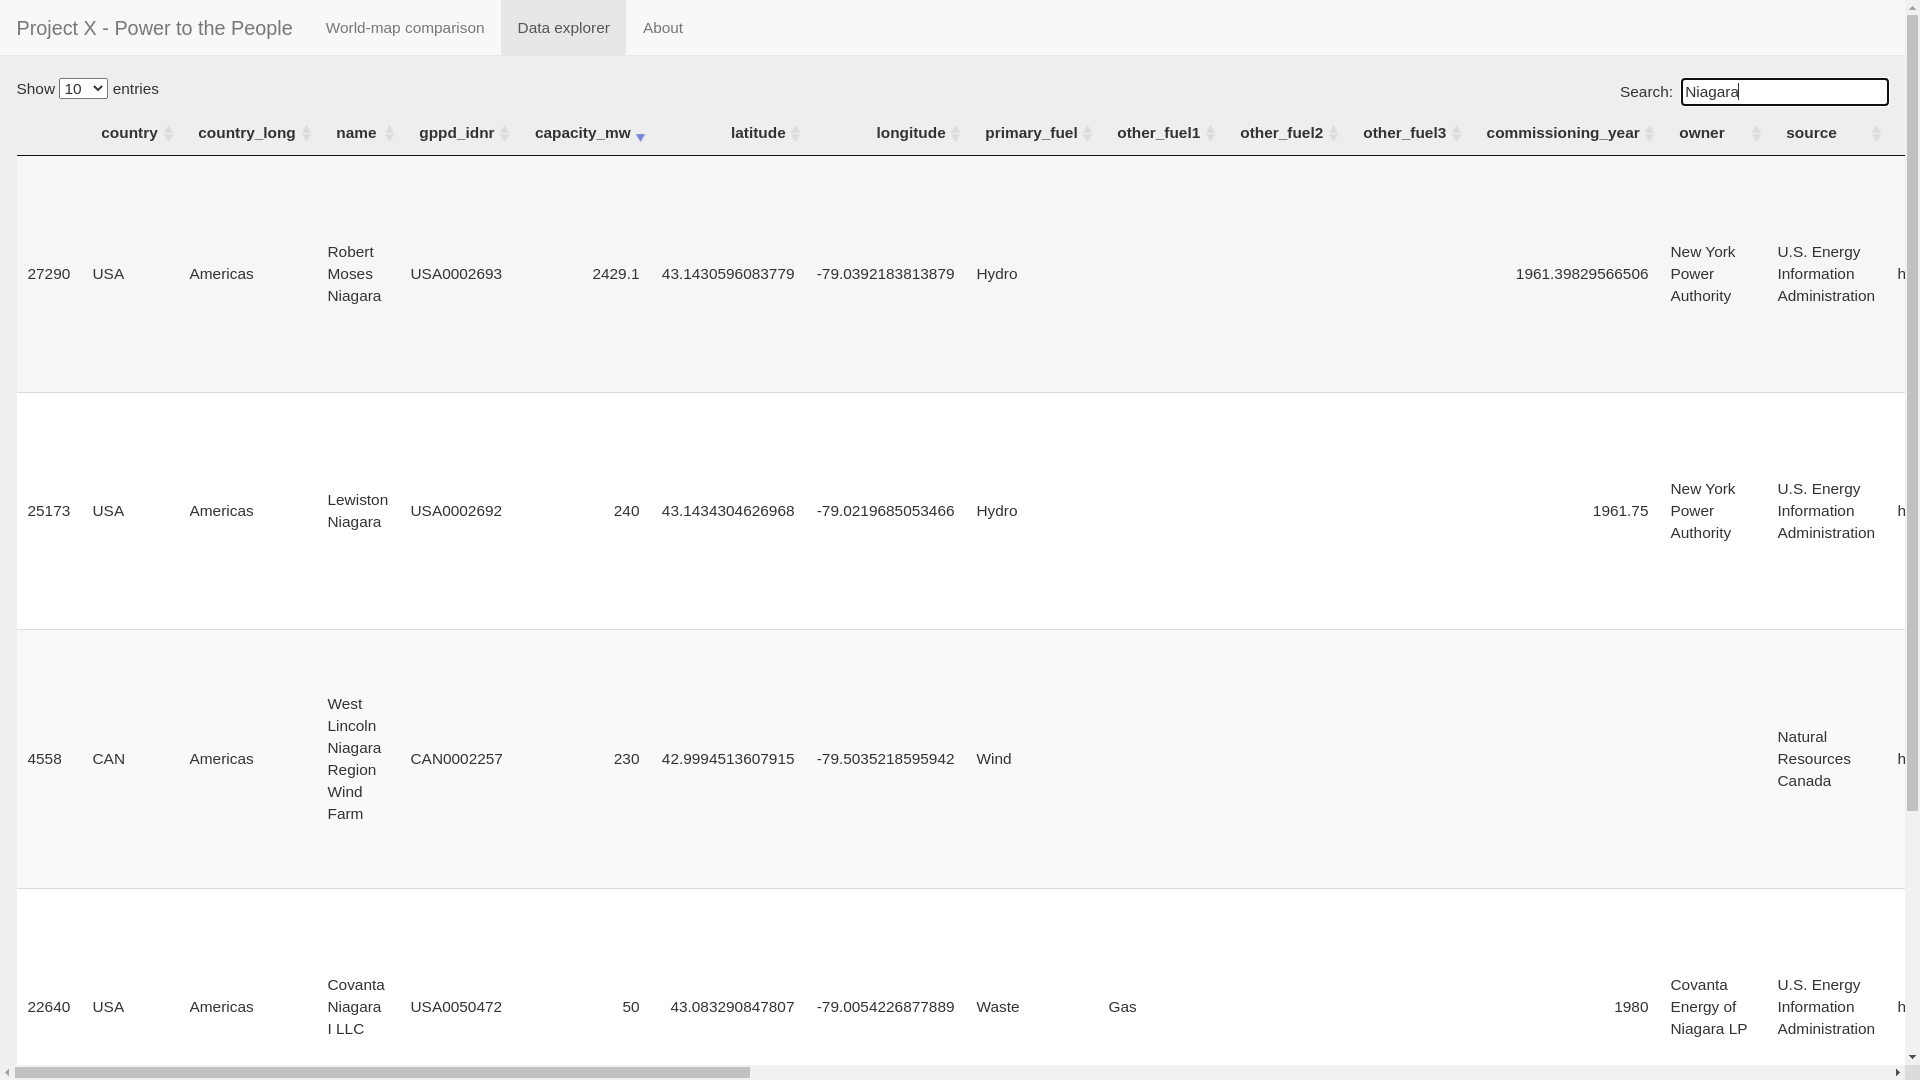Click the capacity value 240

point(626,511)
